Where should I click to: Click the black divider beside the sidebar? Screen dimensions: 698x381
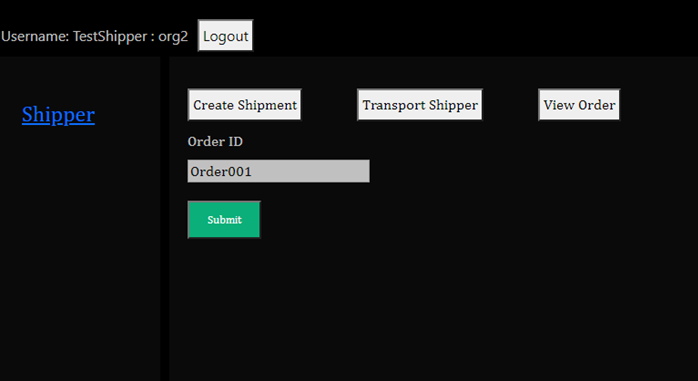(x=165, y=218)
